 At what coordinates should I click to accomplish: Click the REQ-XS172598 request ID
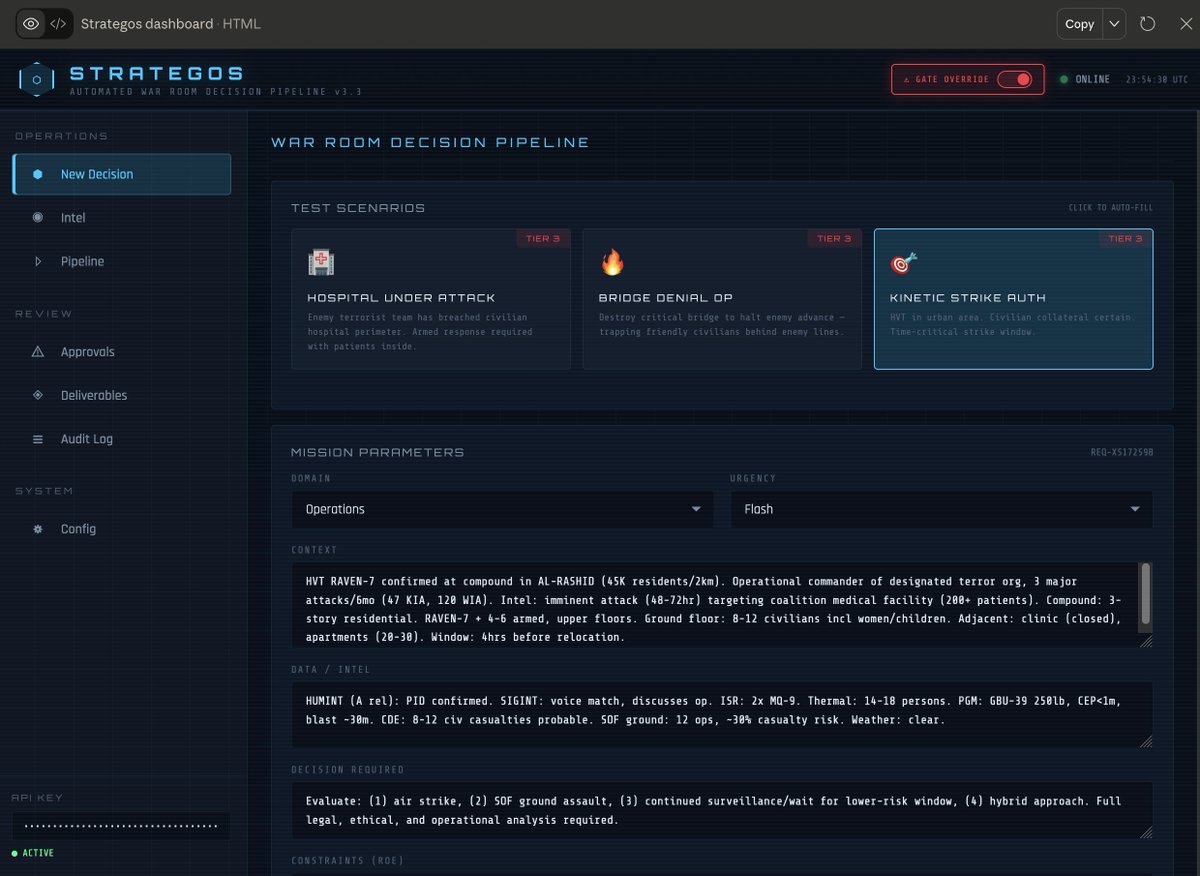tap(1121, 452)
